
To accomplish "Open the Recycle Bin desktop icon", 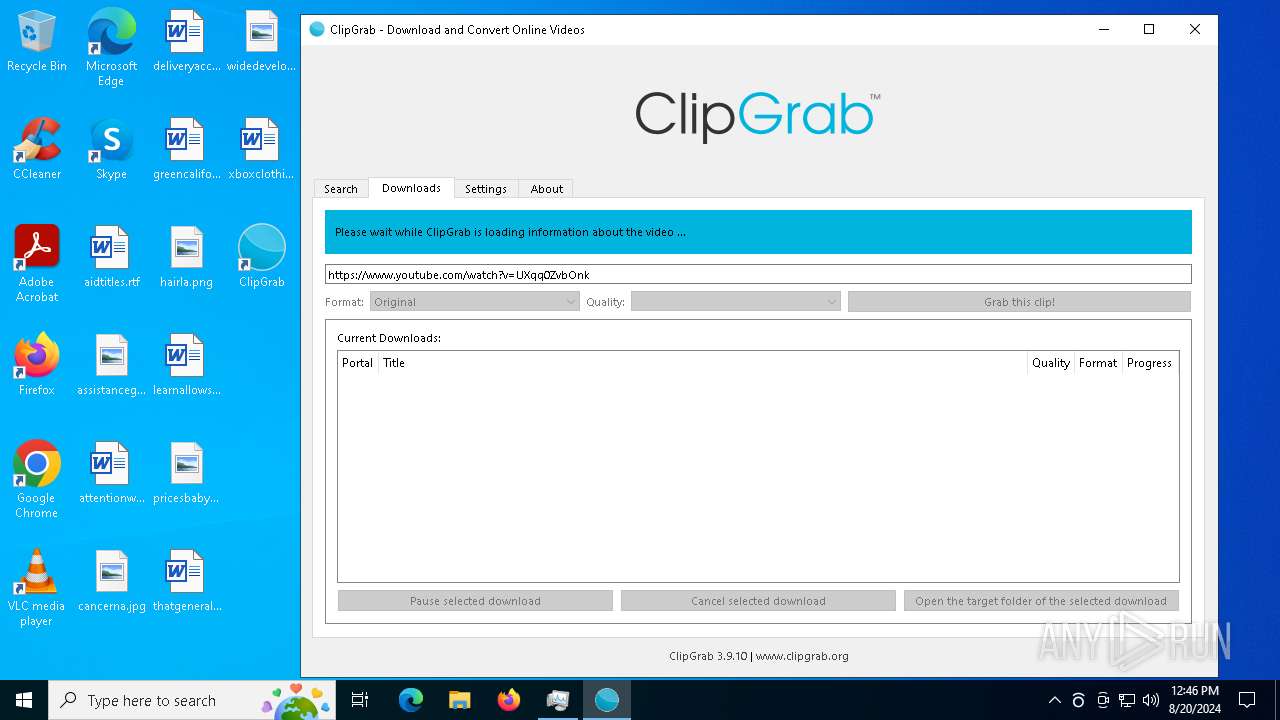I will [x=37, y=41].
